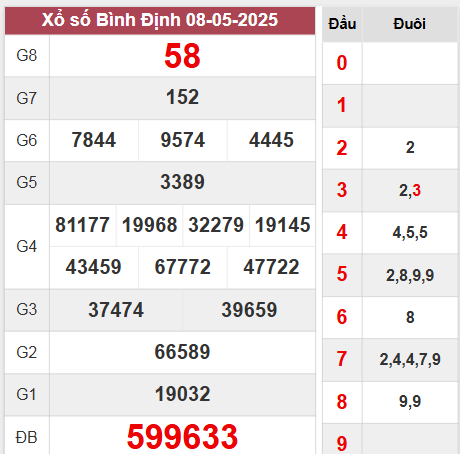Click G6 number 9574
This screenshot has height=454, width=460.
pyautogui.click(x=183, y=140)
